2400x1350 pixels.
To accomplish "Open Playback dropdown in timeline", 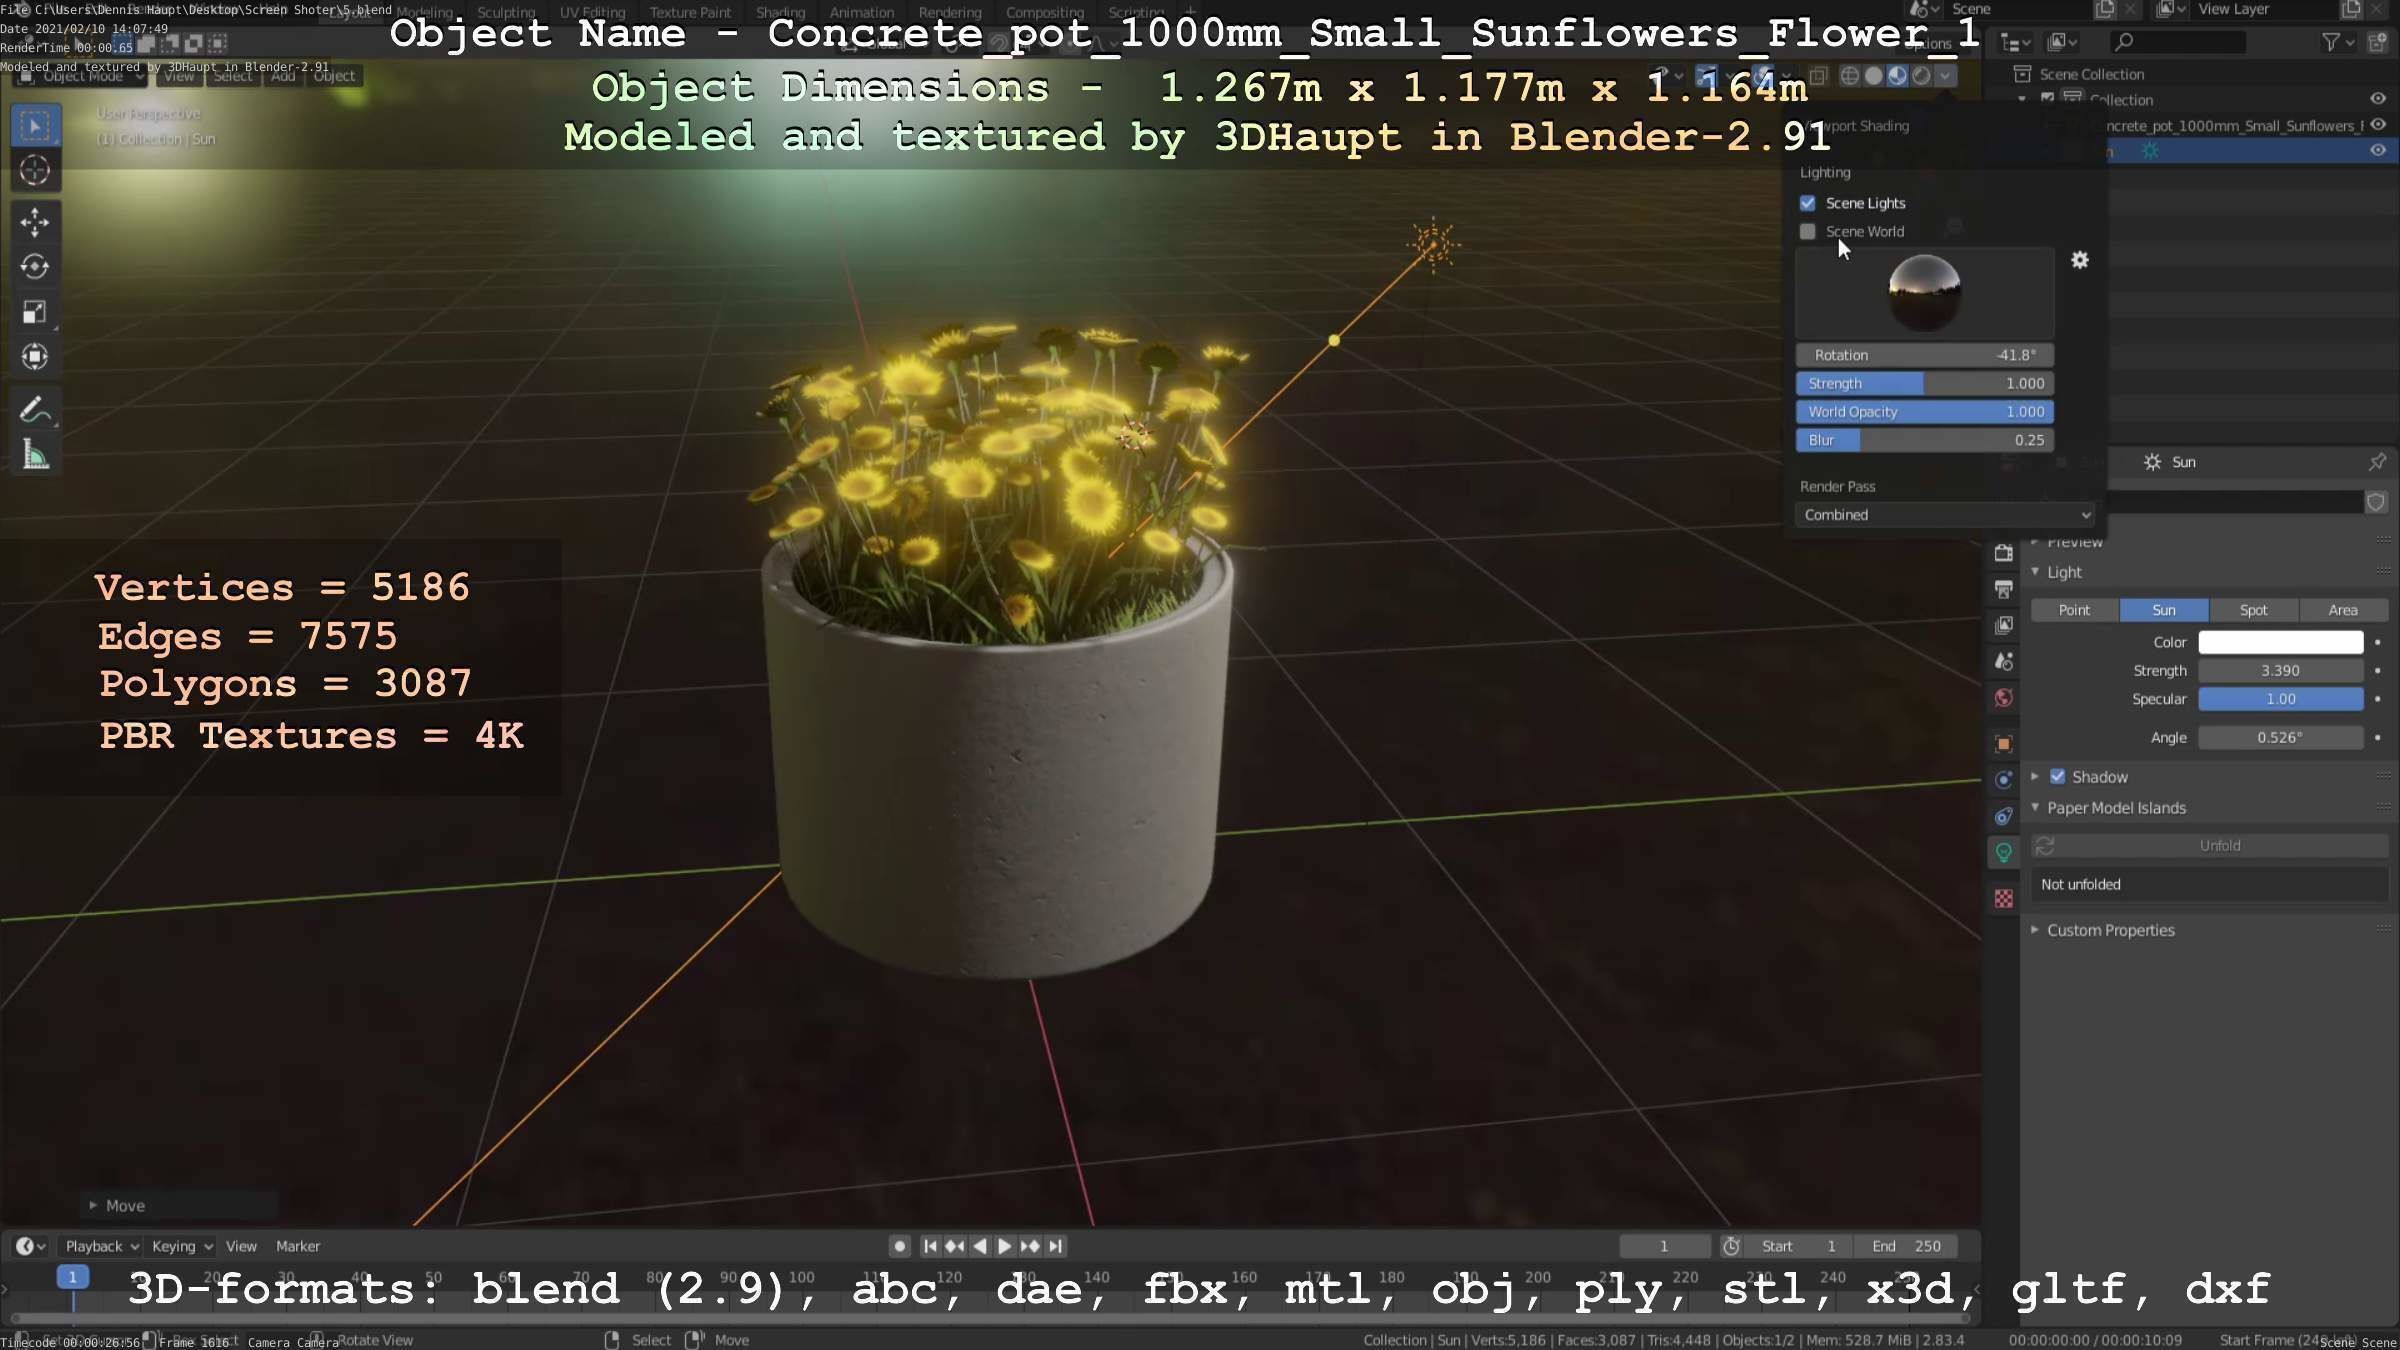I will (x=102, y=1246).
